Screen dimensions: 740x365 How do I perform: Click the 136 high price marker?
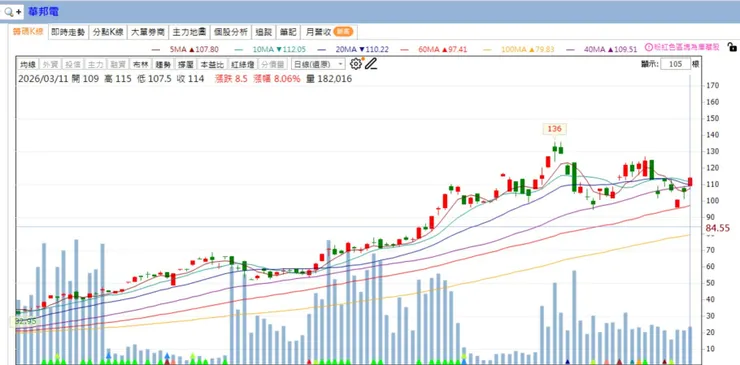coord(554,128)
